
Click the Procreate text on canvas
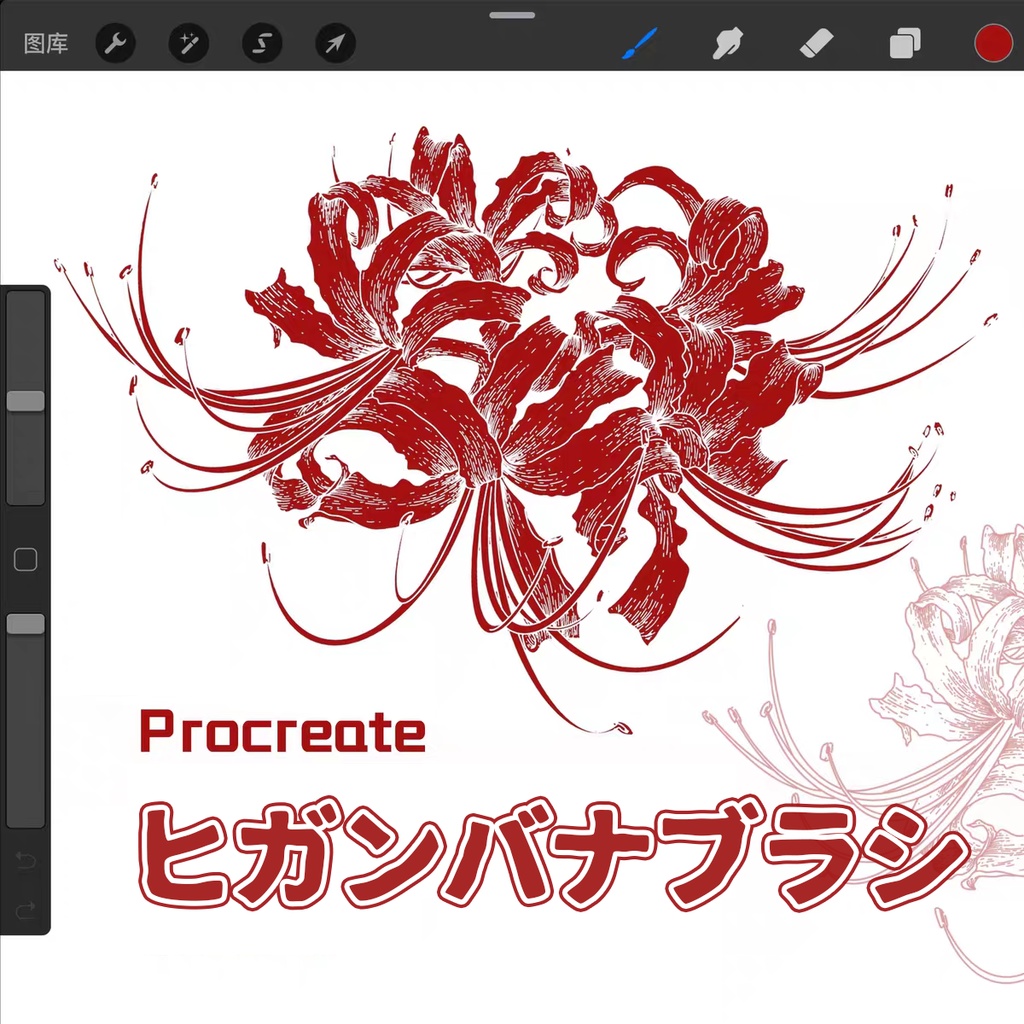tap(283, 731)
